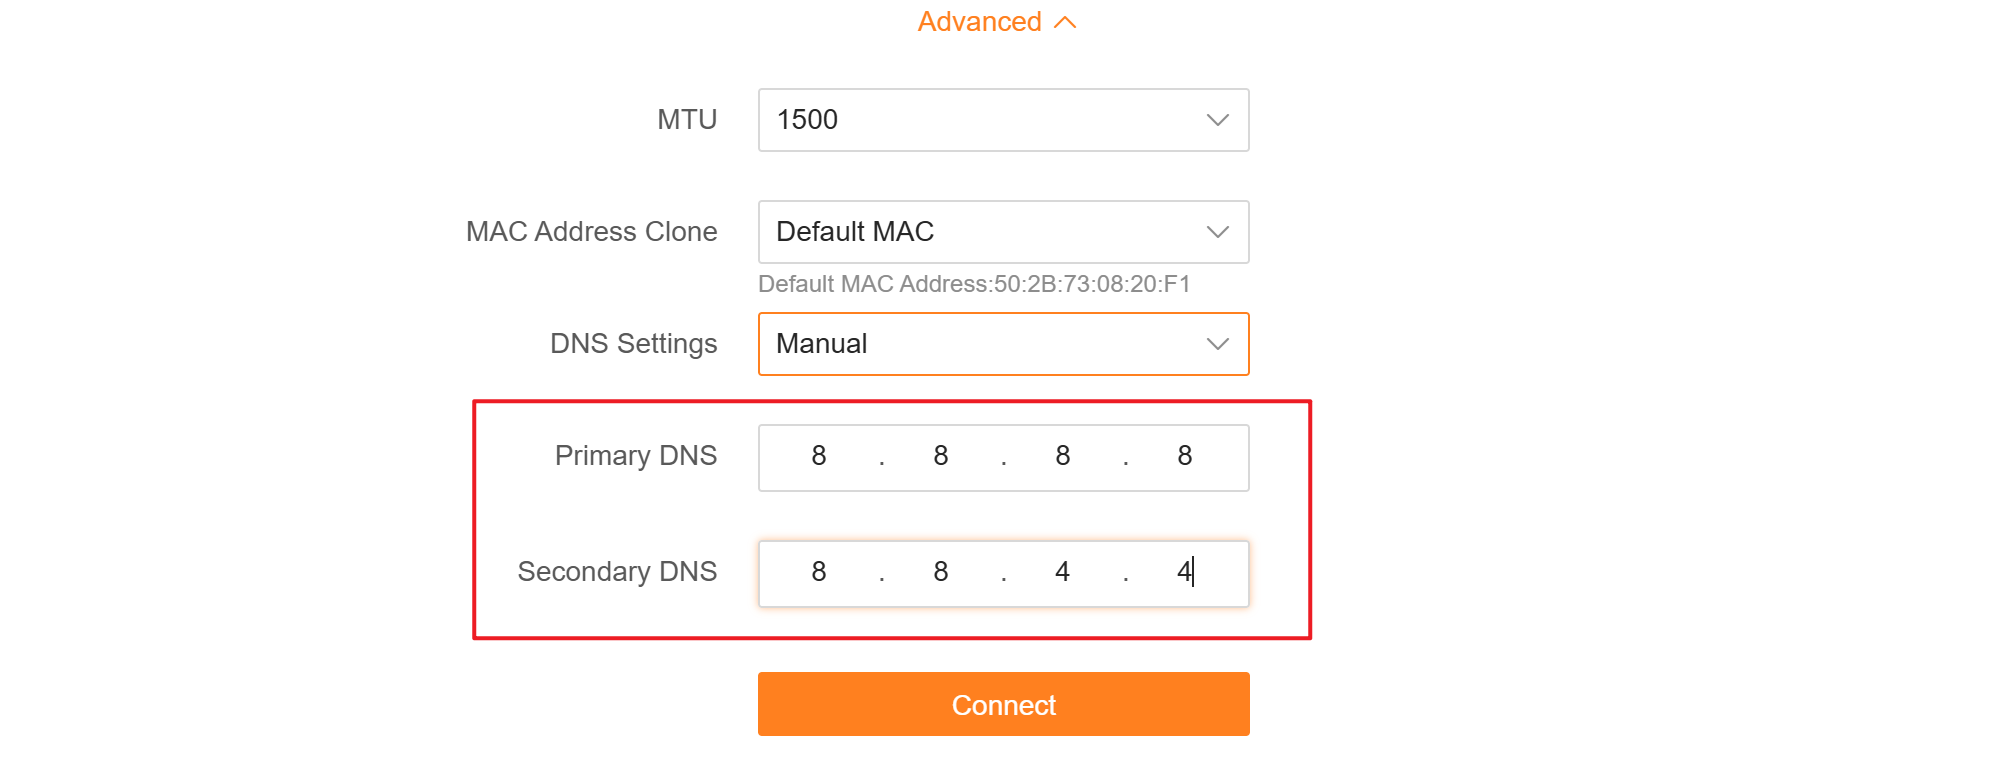
Task: Click fourth octet of Secondary DNS
Action: (1185, 573)
